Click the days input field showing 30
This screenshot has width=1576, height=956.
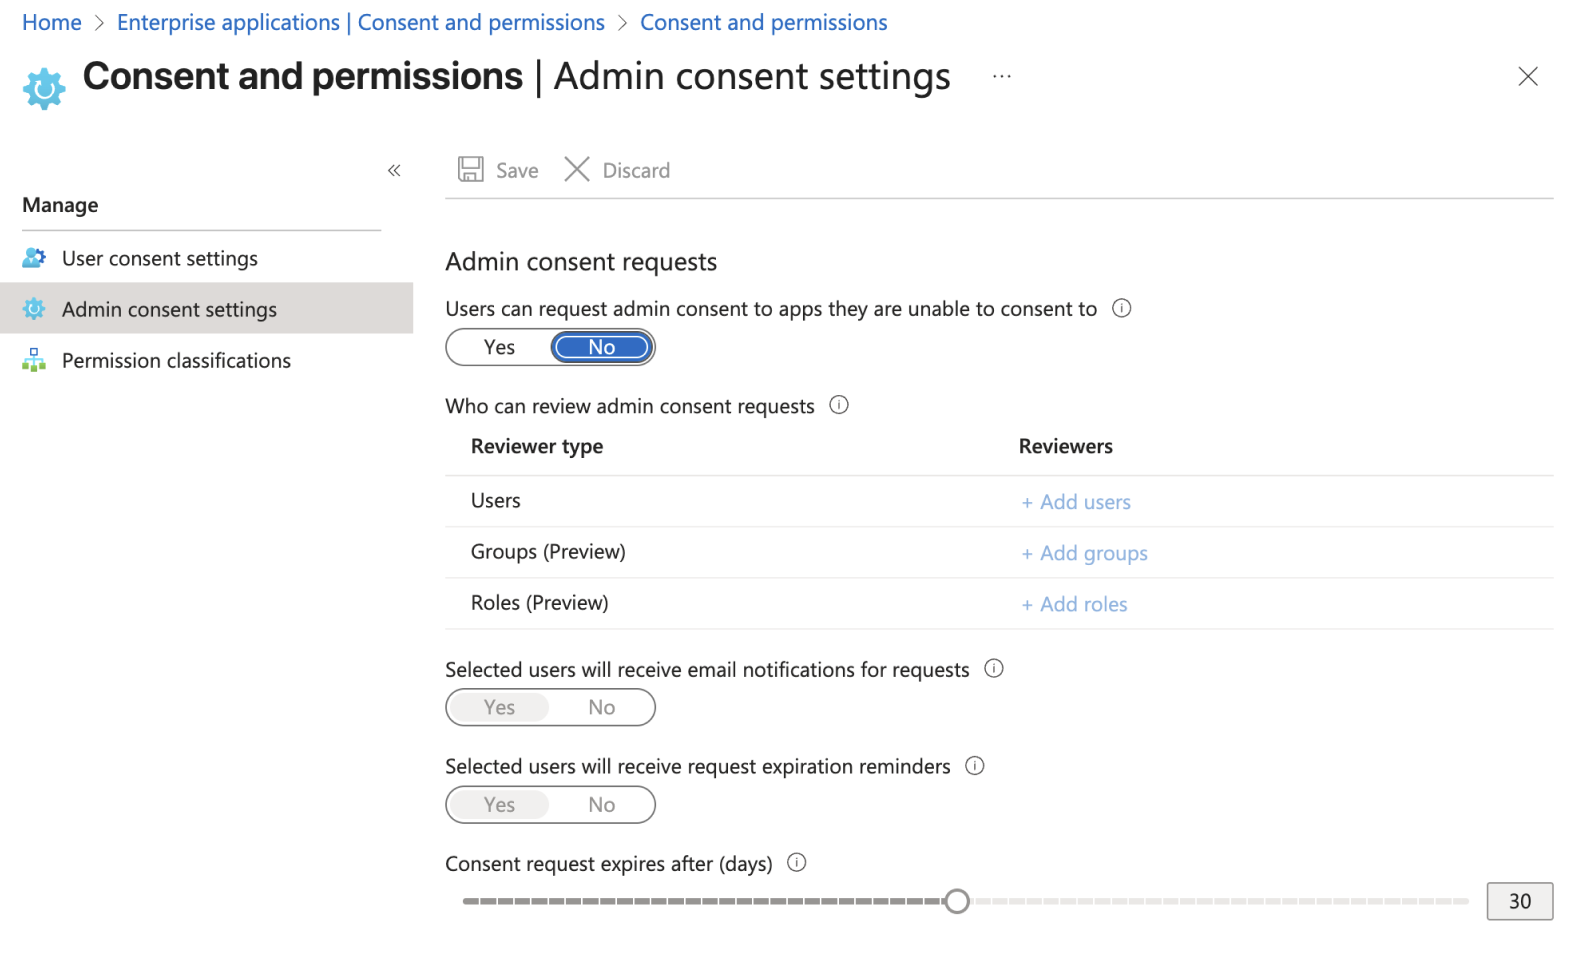point(1520,901)
